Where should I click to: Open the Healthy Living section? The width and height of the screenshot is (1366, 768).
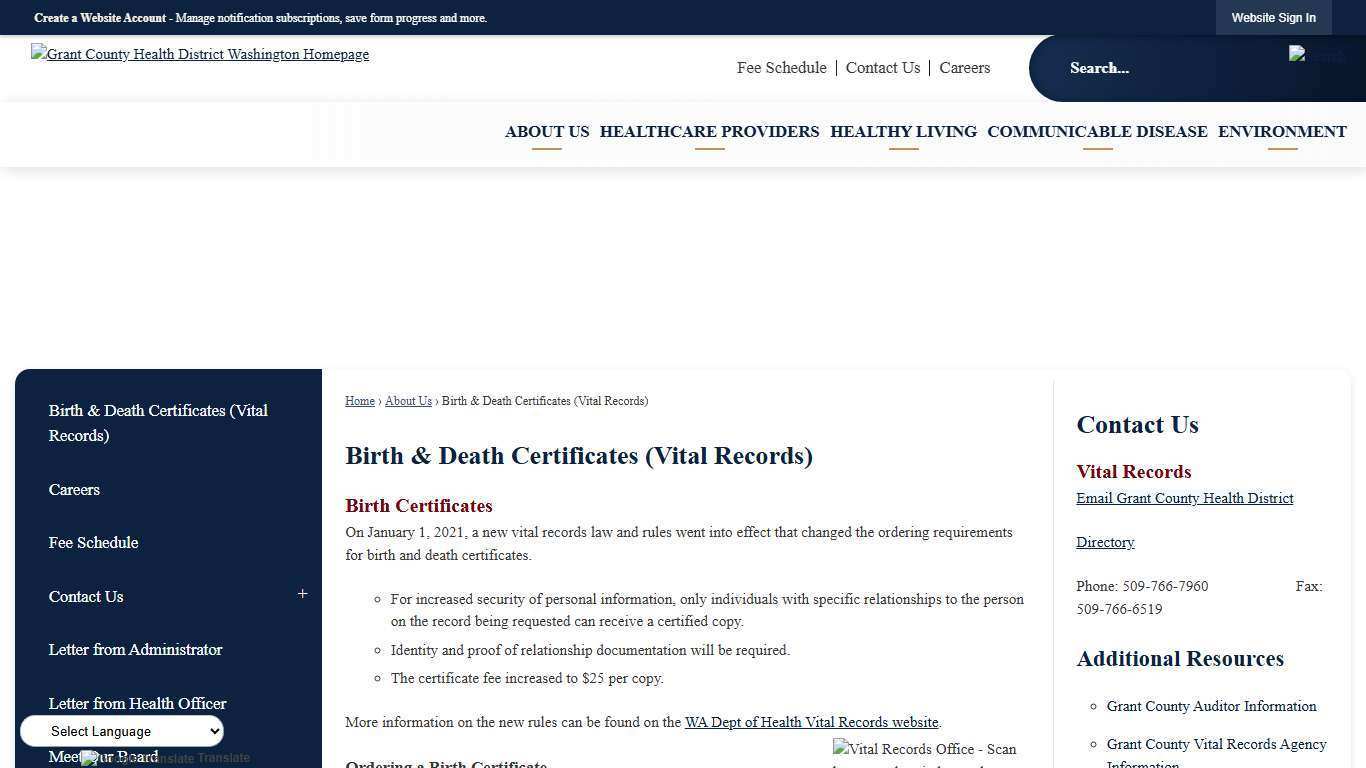pos(902,131)
